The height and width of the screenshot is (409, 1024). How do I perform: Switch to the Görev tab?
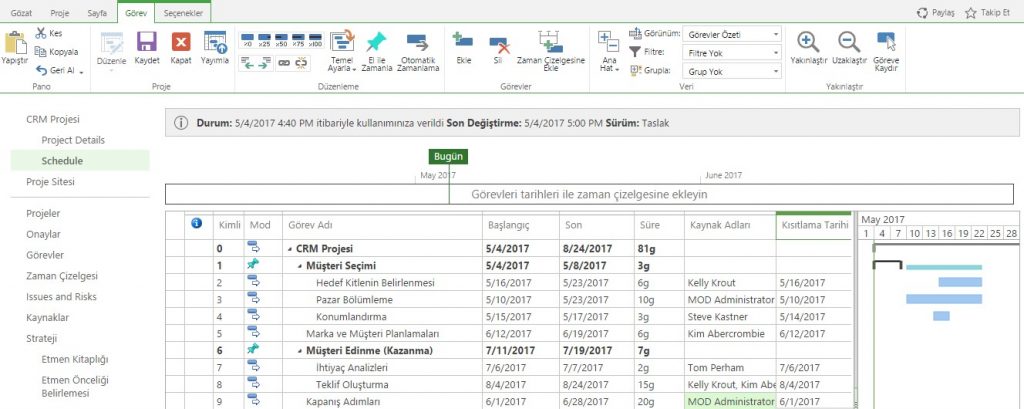(137, 12)
